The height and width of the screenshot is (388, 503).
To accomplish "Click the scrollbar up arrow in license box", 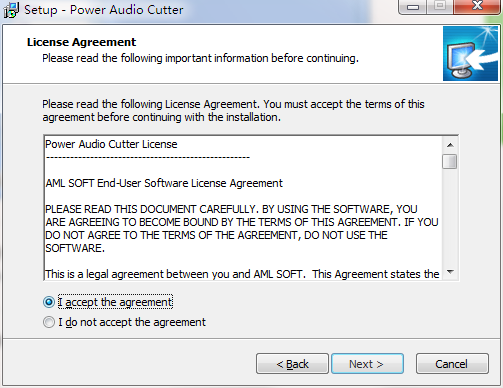I will coord(450,145).
